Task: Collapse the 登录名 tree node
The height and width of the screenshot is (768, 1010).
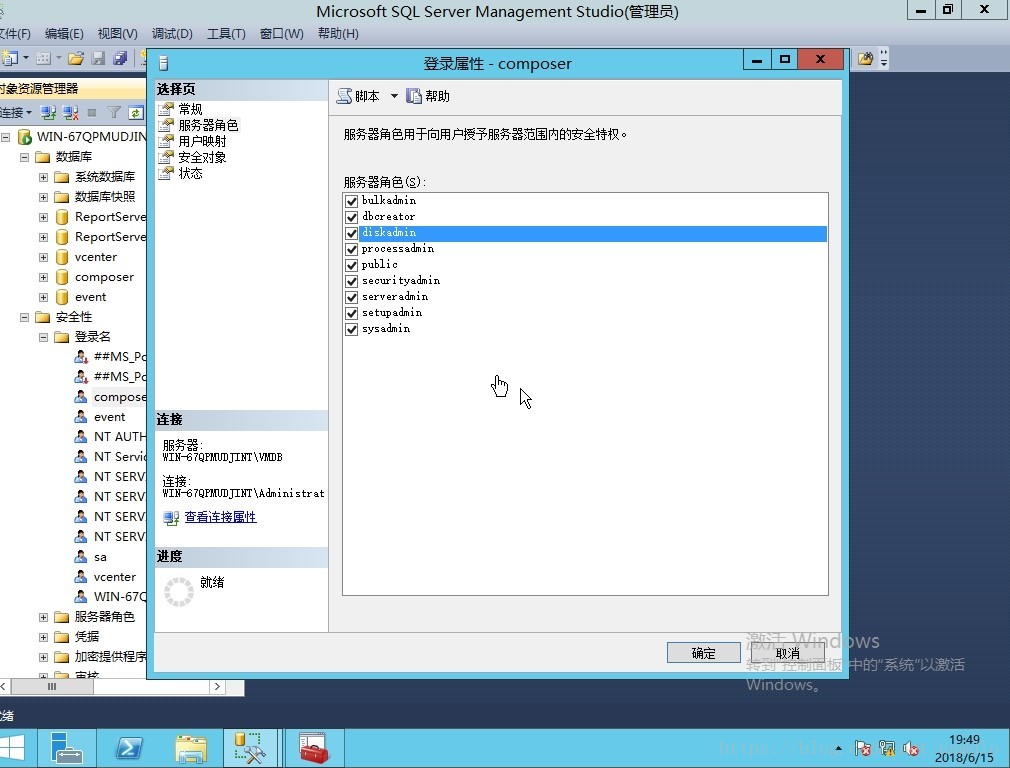Action: 43,337
